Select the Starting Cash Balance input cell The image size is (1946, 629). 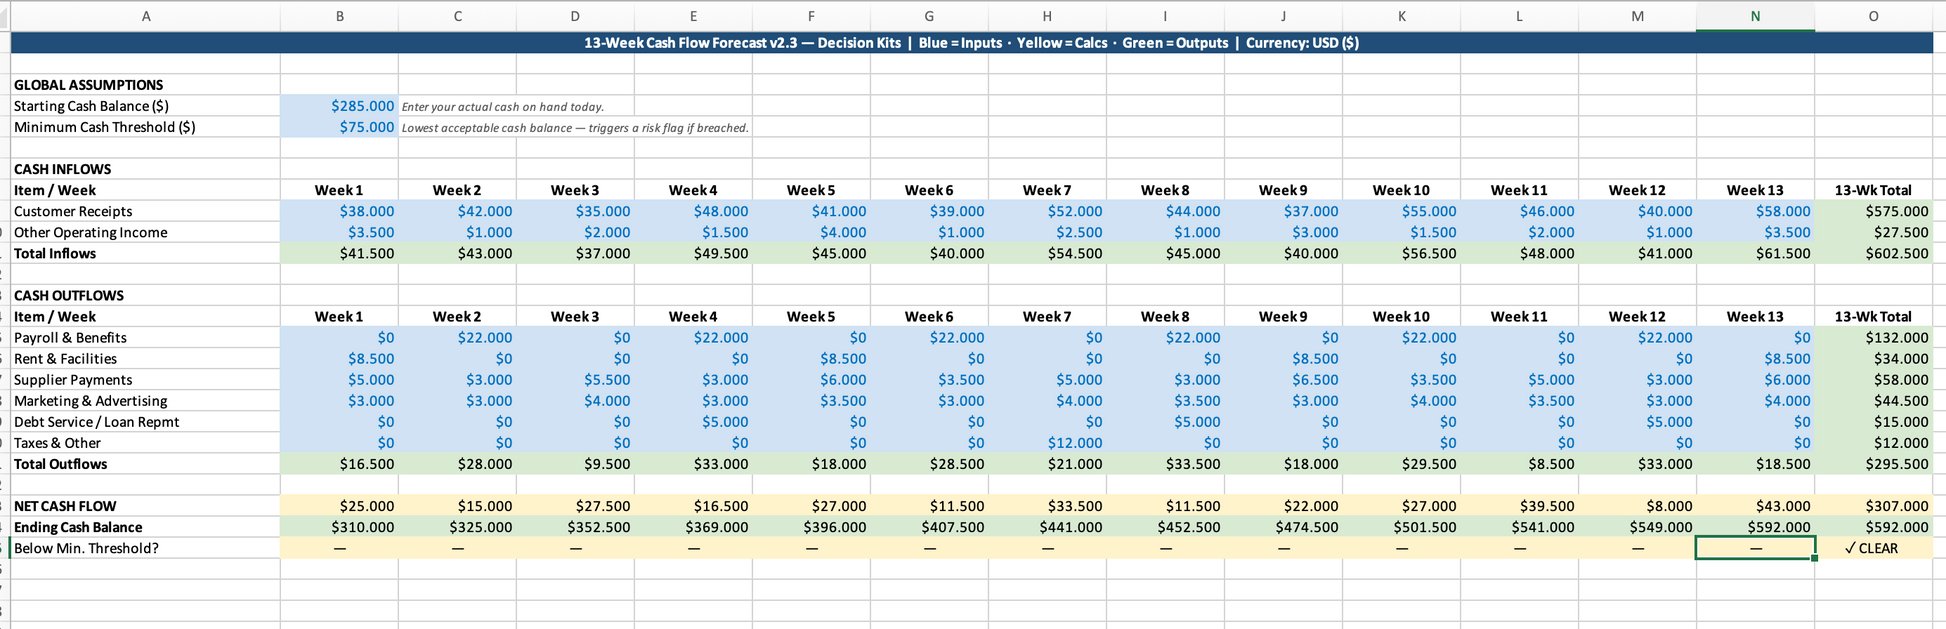click(340, 106)
